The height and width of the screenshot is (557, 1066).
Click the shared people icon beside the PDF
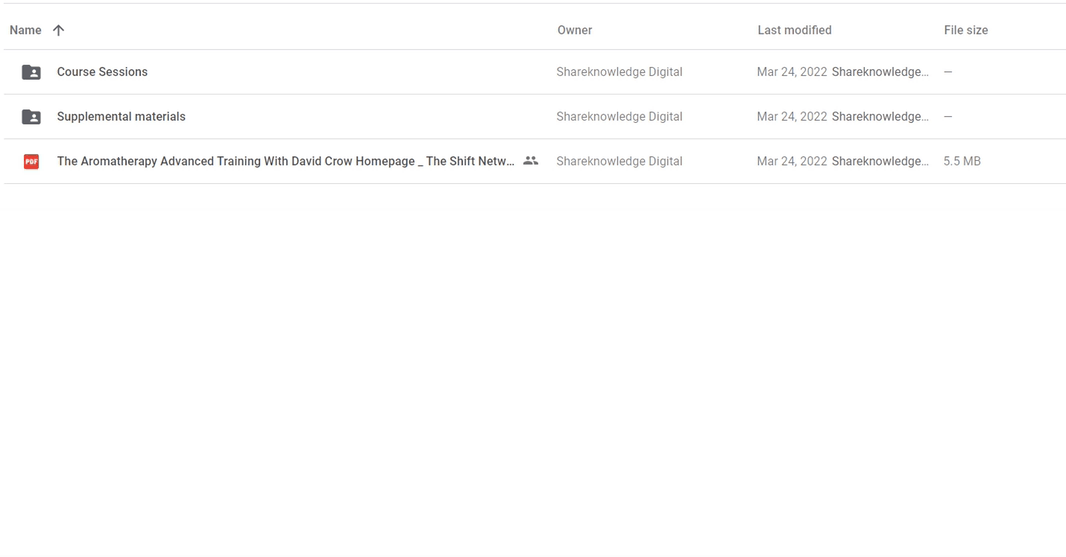tap(530, 161)
